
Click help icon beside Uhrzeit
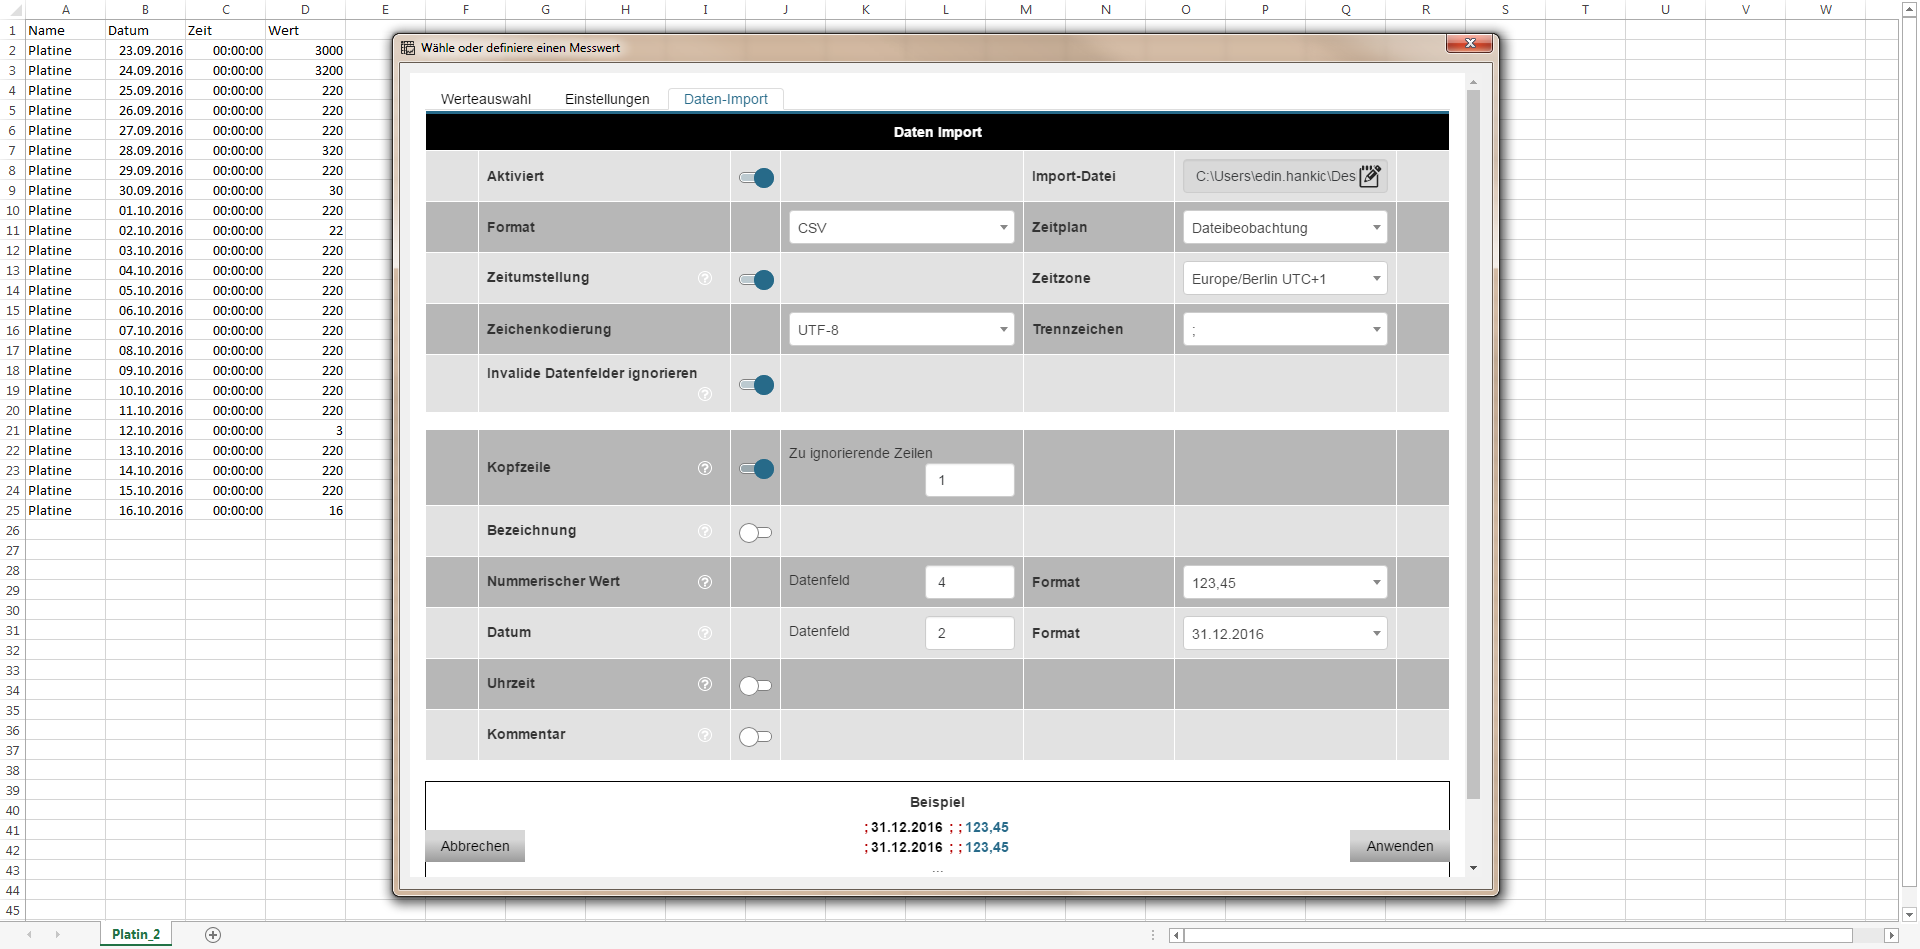point(705,684)
